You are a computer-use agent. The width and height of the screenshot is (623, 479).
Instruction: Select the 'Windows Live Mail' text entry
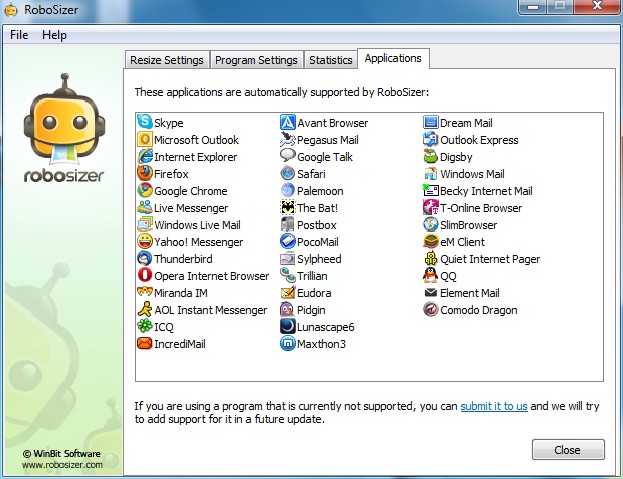197,225
